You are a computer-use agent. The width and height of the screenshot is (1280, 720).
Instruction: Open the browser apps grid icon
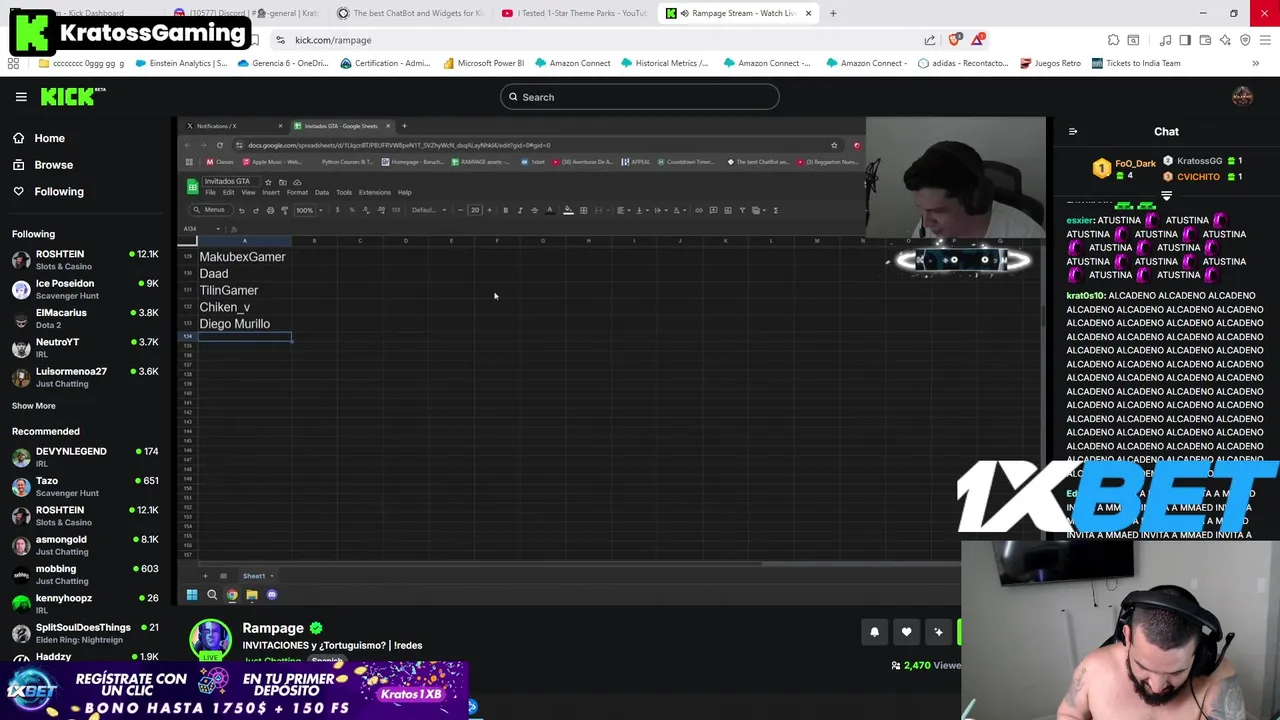13,63
